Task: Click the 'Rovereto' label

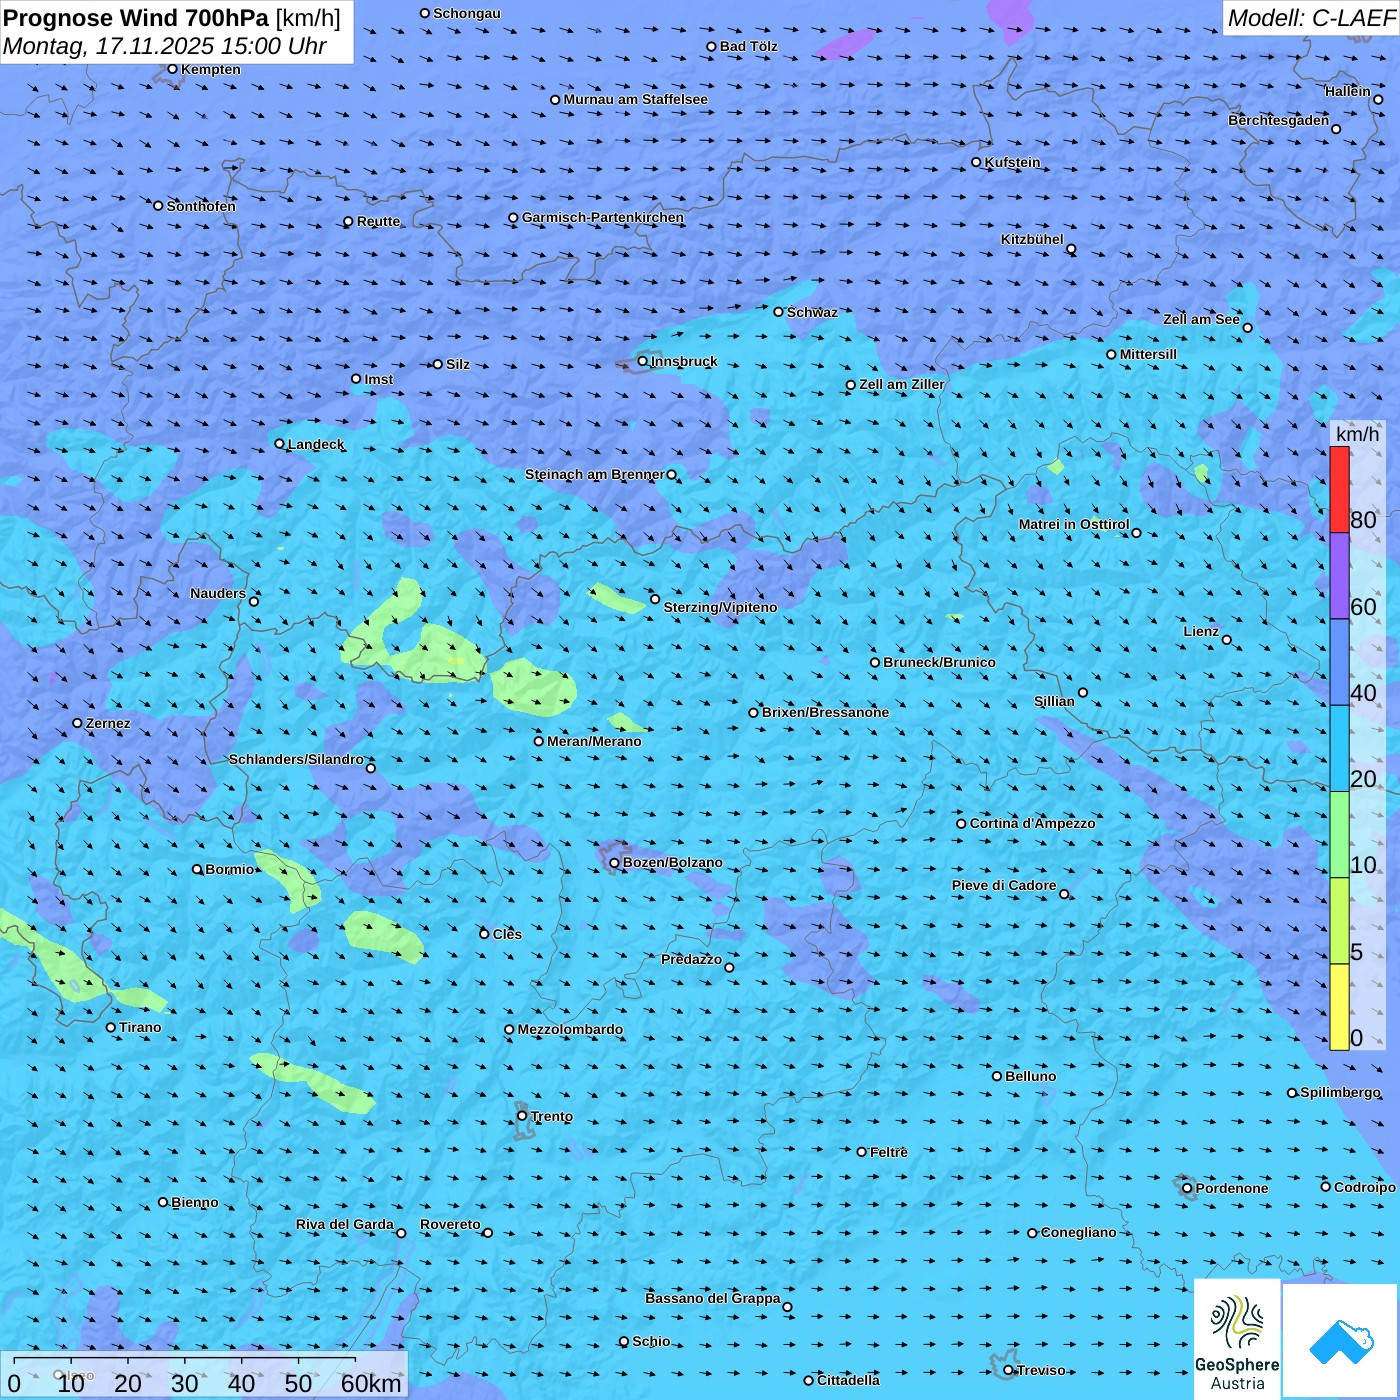Action: click(x=450, y=1224)
